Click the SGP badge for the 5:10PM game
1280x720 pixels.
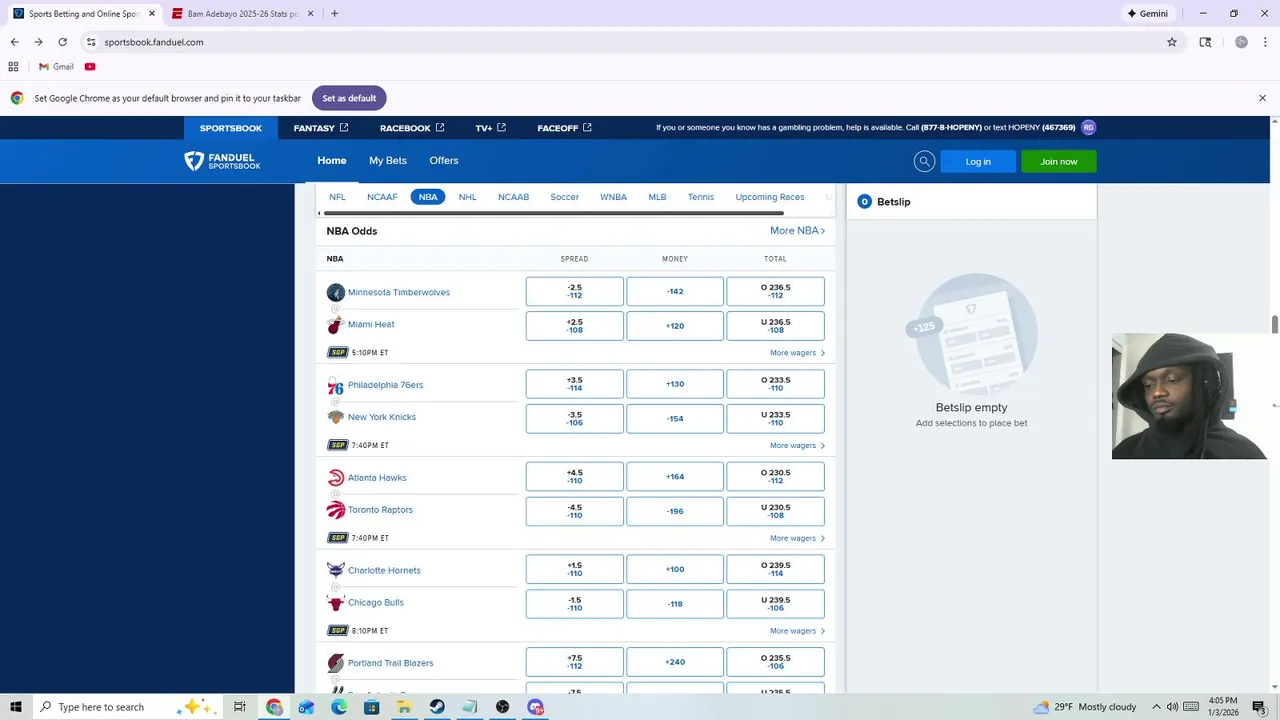point(337,353)
